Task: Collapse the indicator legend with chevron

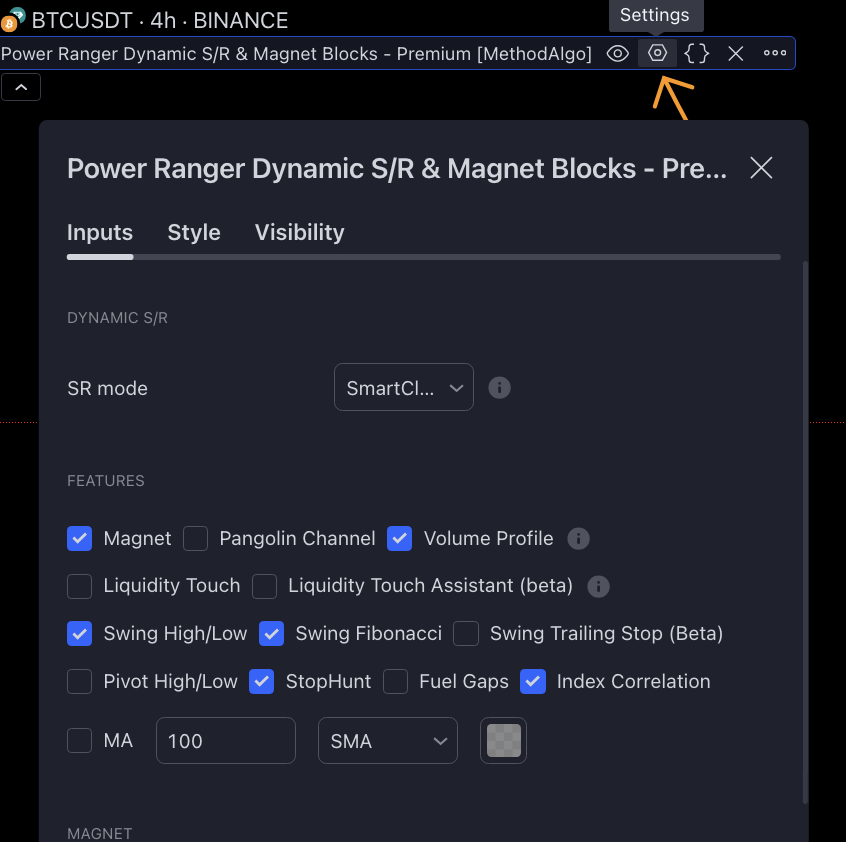Action: 21,87
